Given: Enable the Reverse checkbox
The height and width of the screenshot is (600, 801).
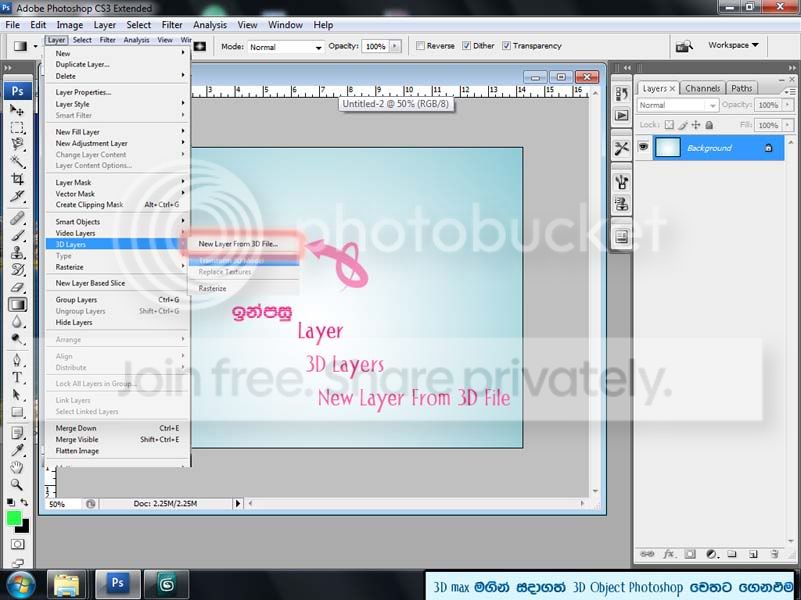Looking at the screenshot, I should (420, 46).
